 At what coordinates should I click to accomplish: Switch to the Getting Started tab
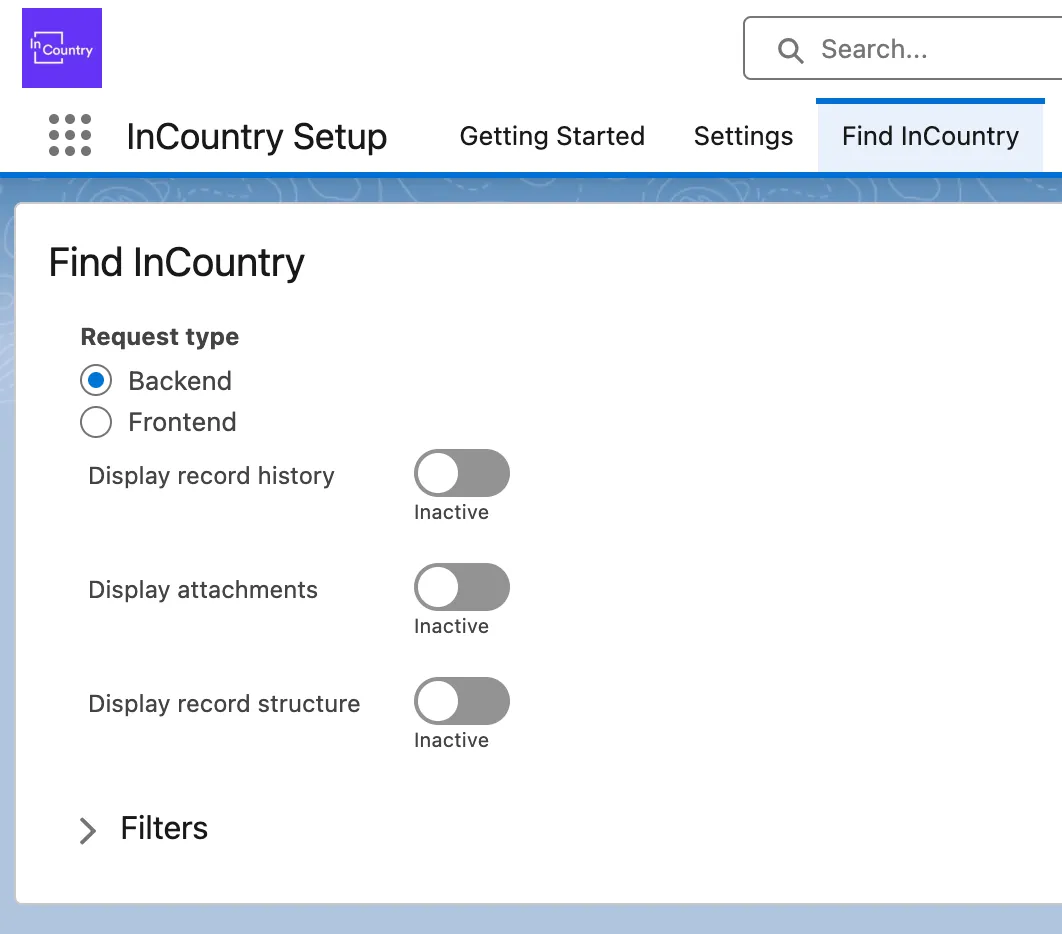tap(552, 136)
